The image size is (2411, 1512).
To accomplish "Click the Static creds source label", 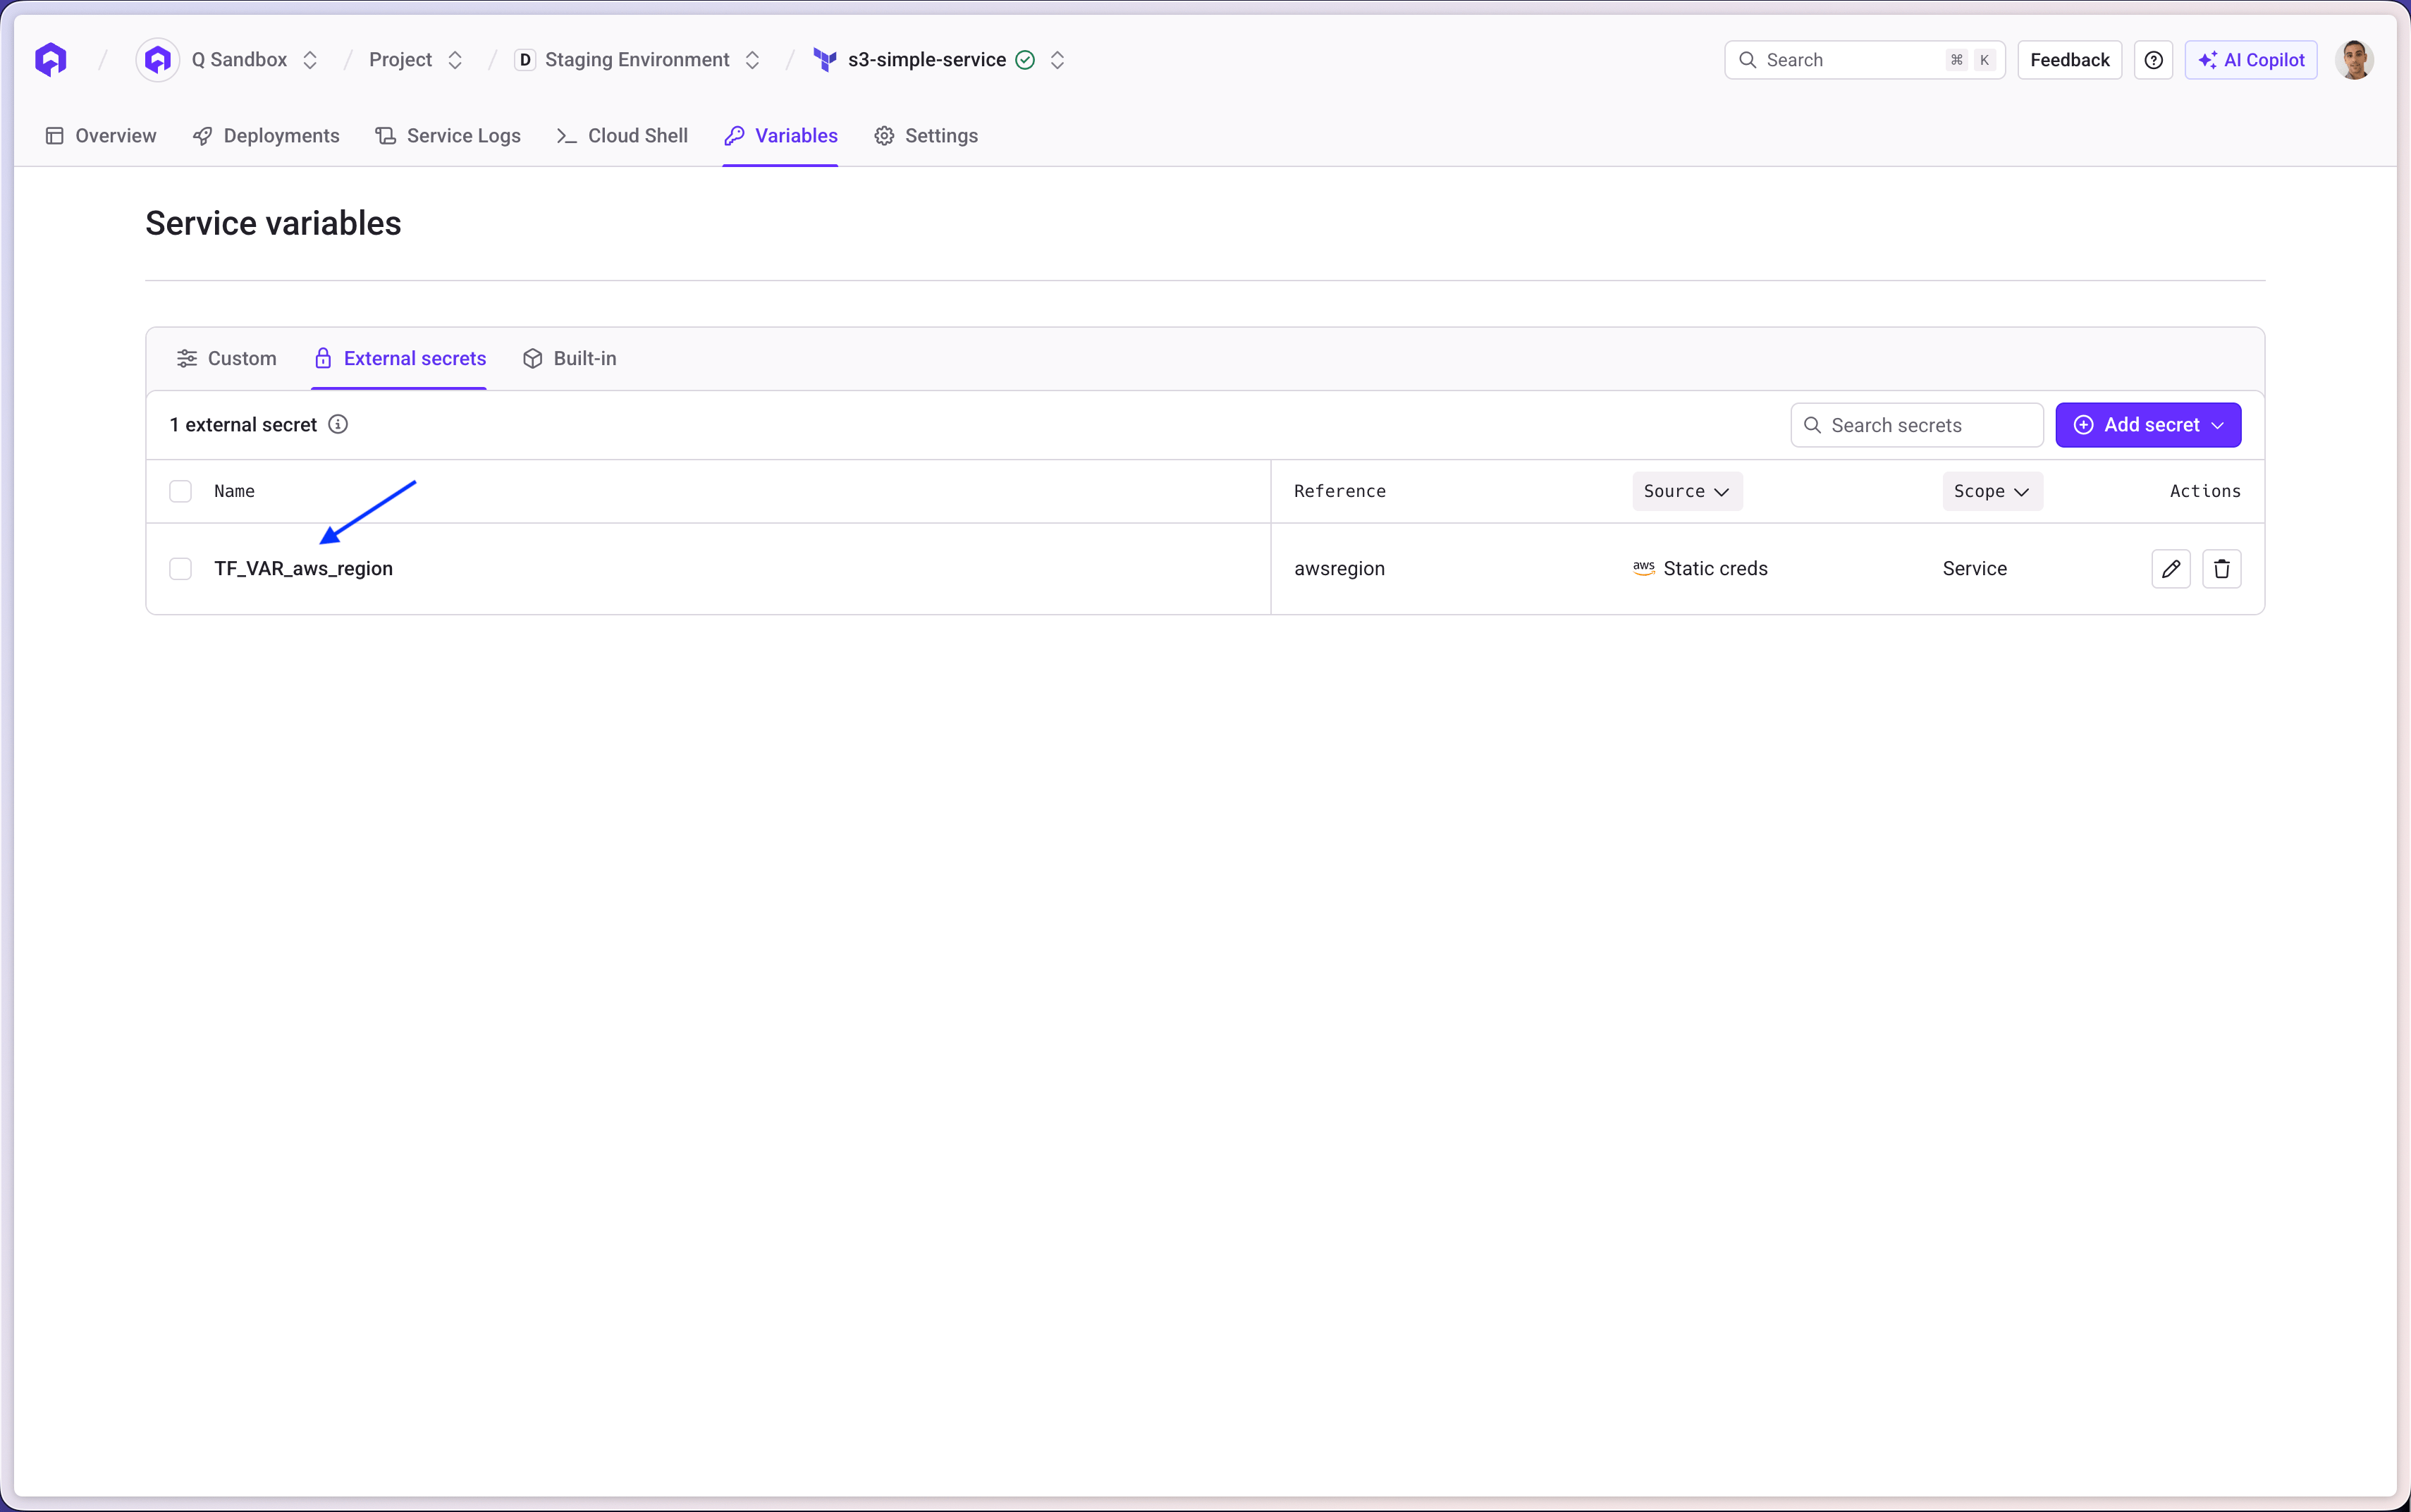I will (x=1715, y=568).
